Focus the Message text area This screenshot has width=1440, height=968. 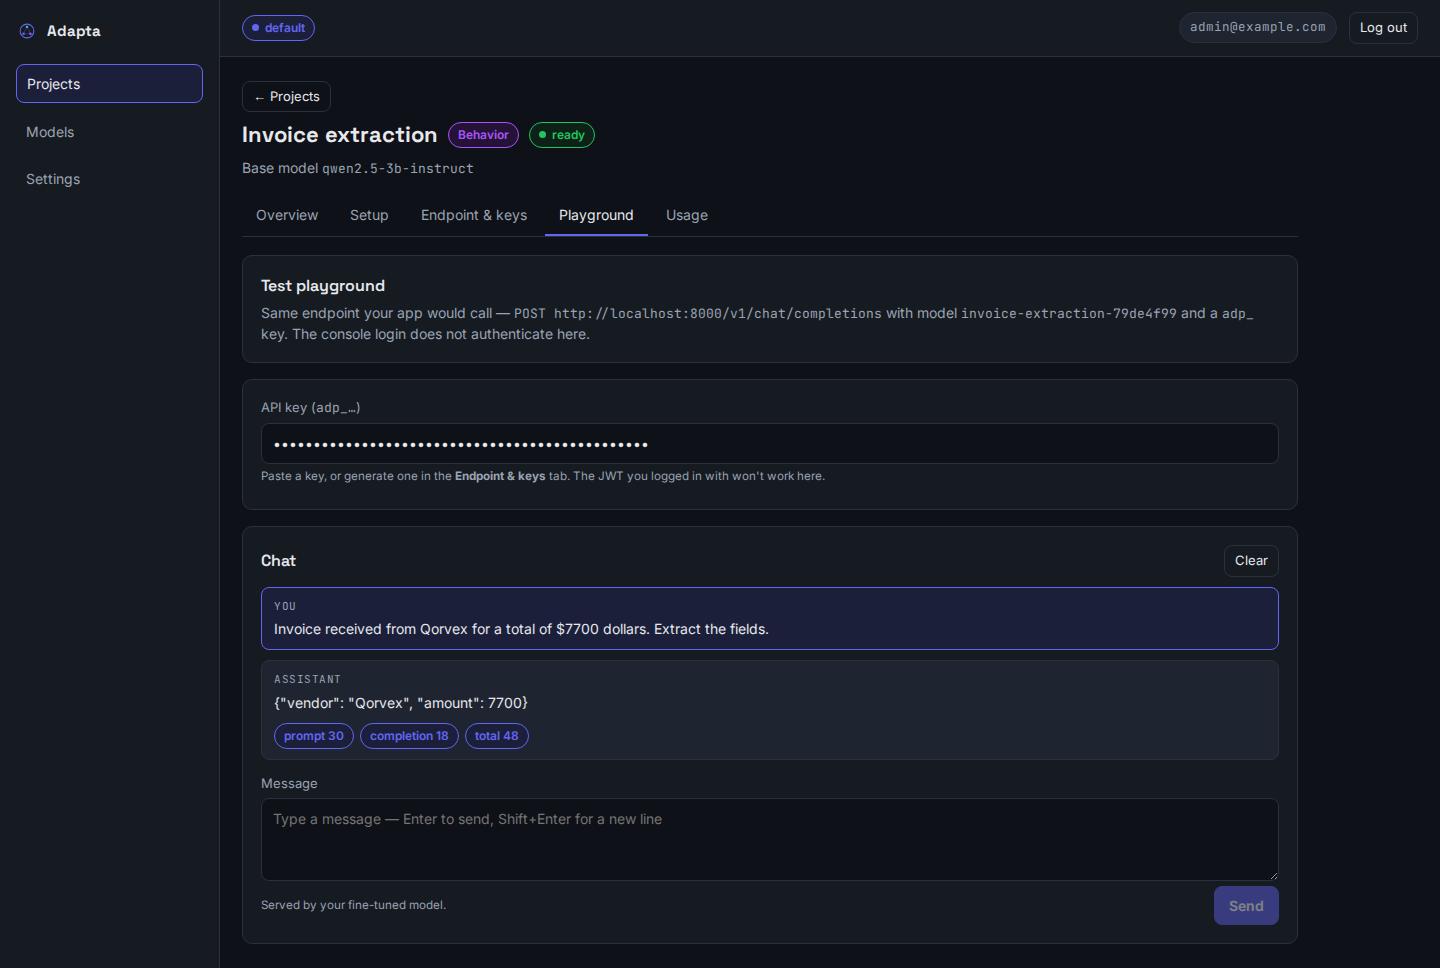tap(769, 839)
